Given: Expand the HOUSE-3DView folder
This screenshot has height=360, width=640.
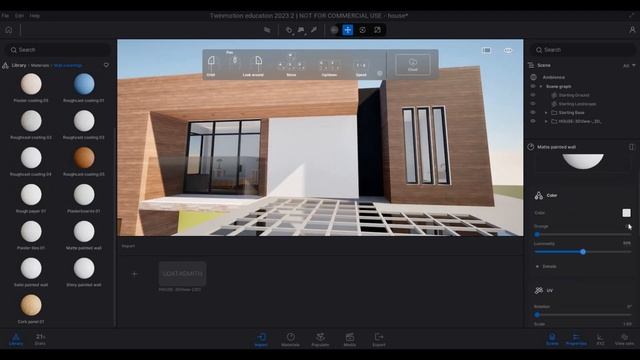Looking at the screenshot, I should point(546,121).
